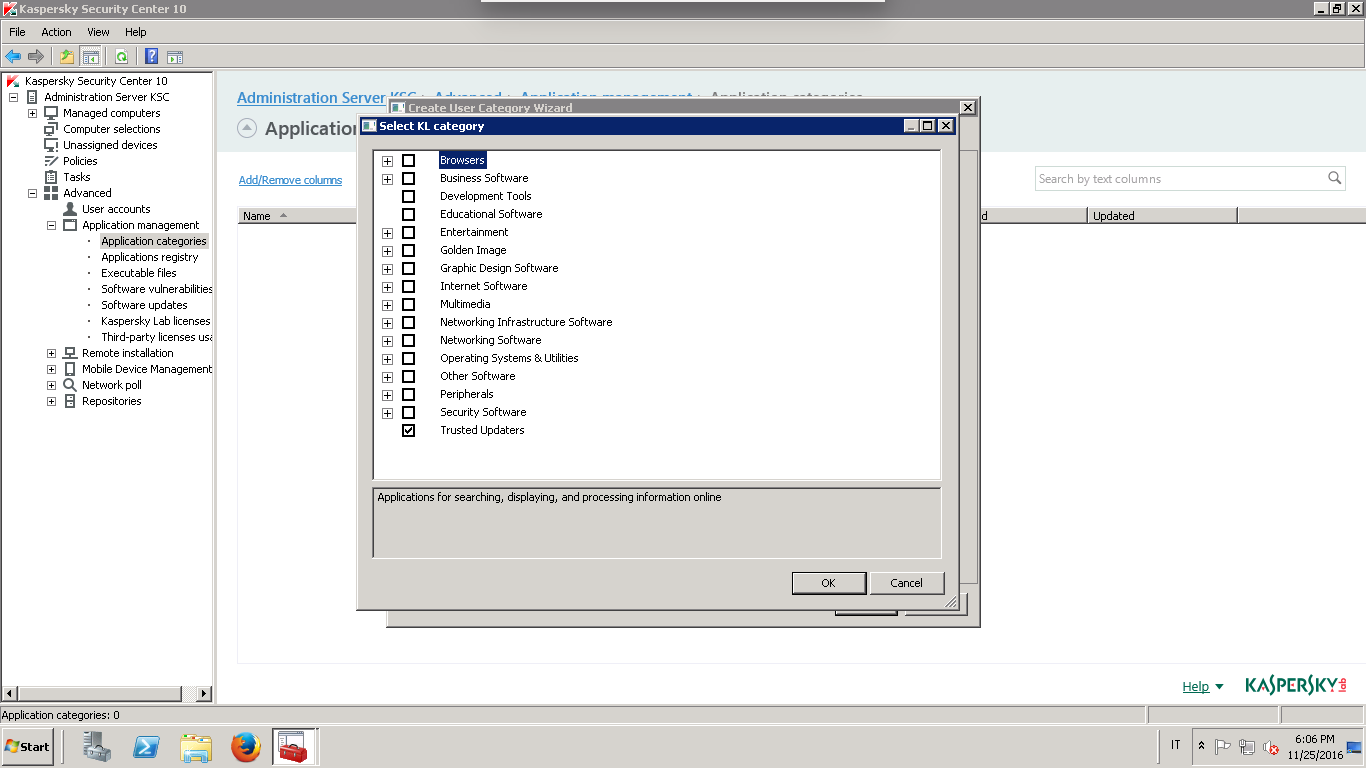Expand the Peripherals node
The width and height of the screenshot is (1366, 768).
click(388, 395)
